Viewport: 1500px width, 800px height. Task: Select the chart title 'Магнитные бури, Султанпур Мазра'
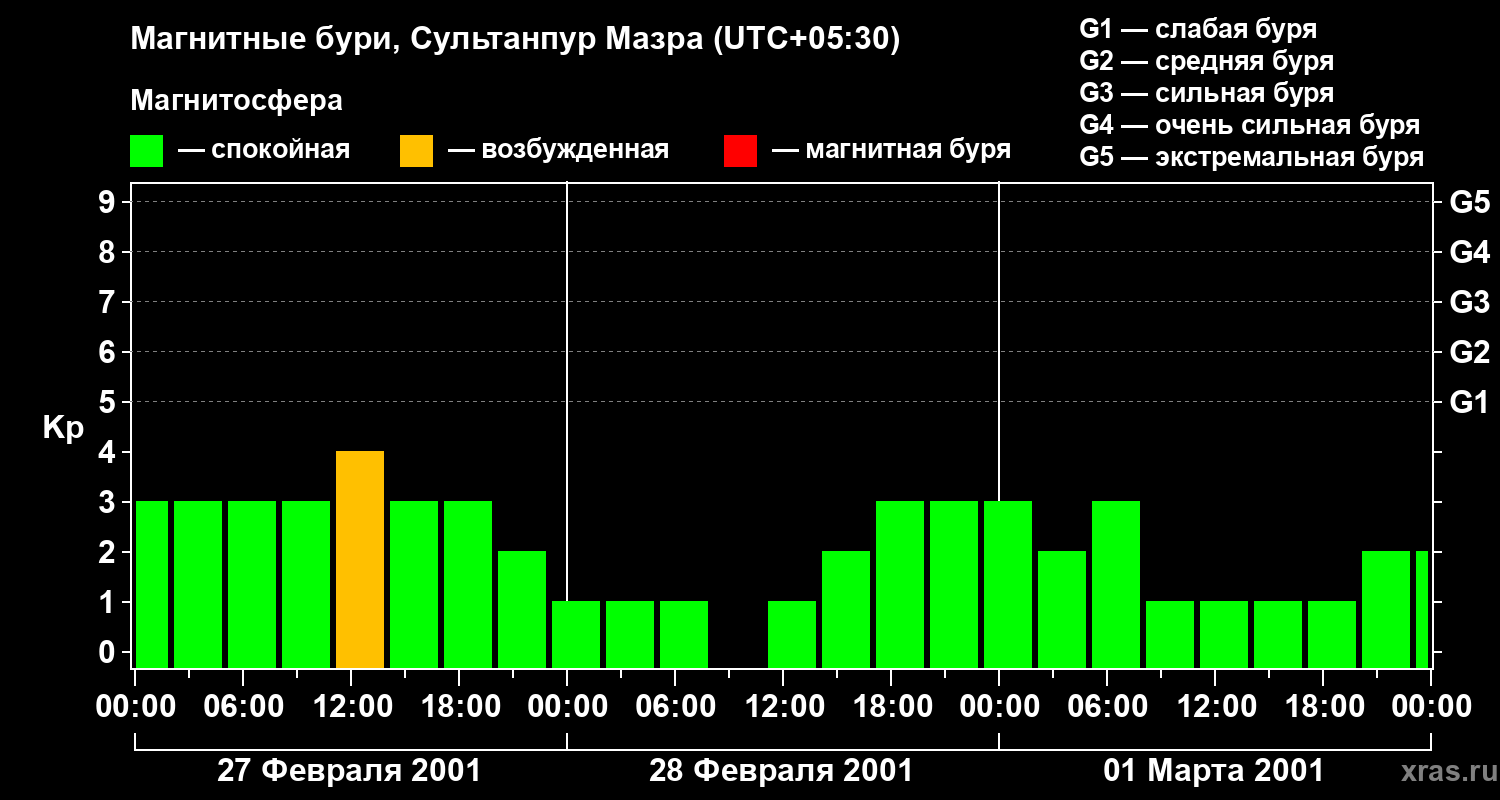click(417, 40)
